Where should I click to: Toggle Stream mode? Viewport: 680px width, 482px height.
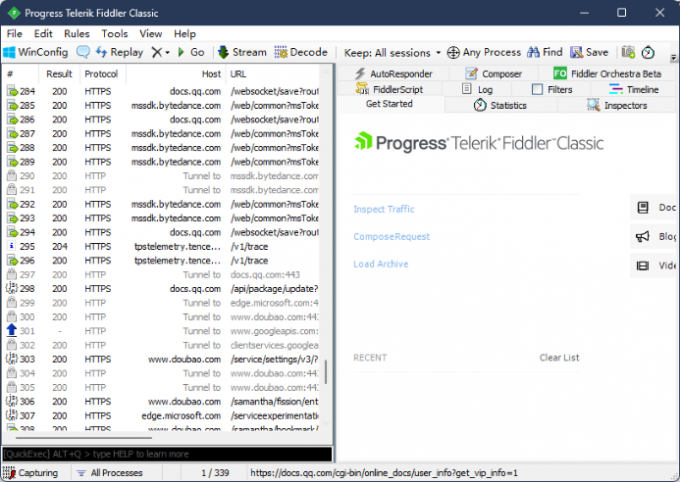click(x=242, y=52)
